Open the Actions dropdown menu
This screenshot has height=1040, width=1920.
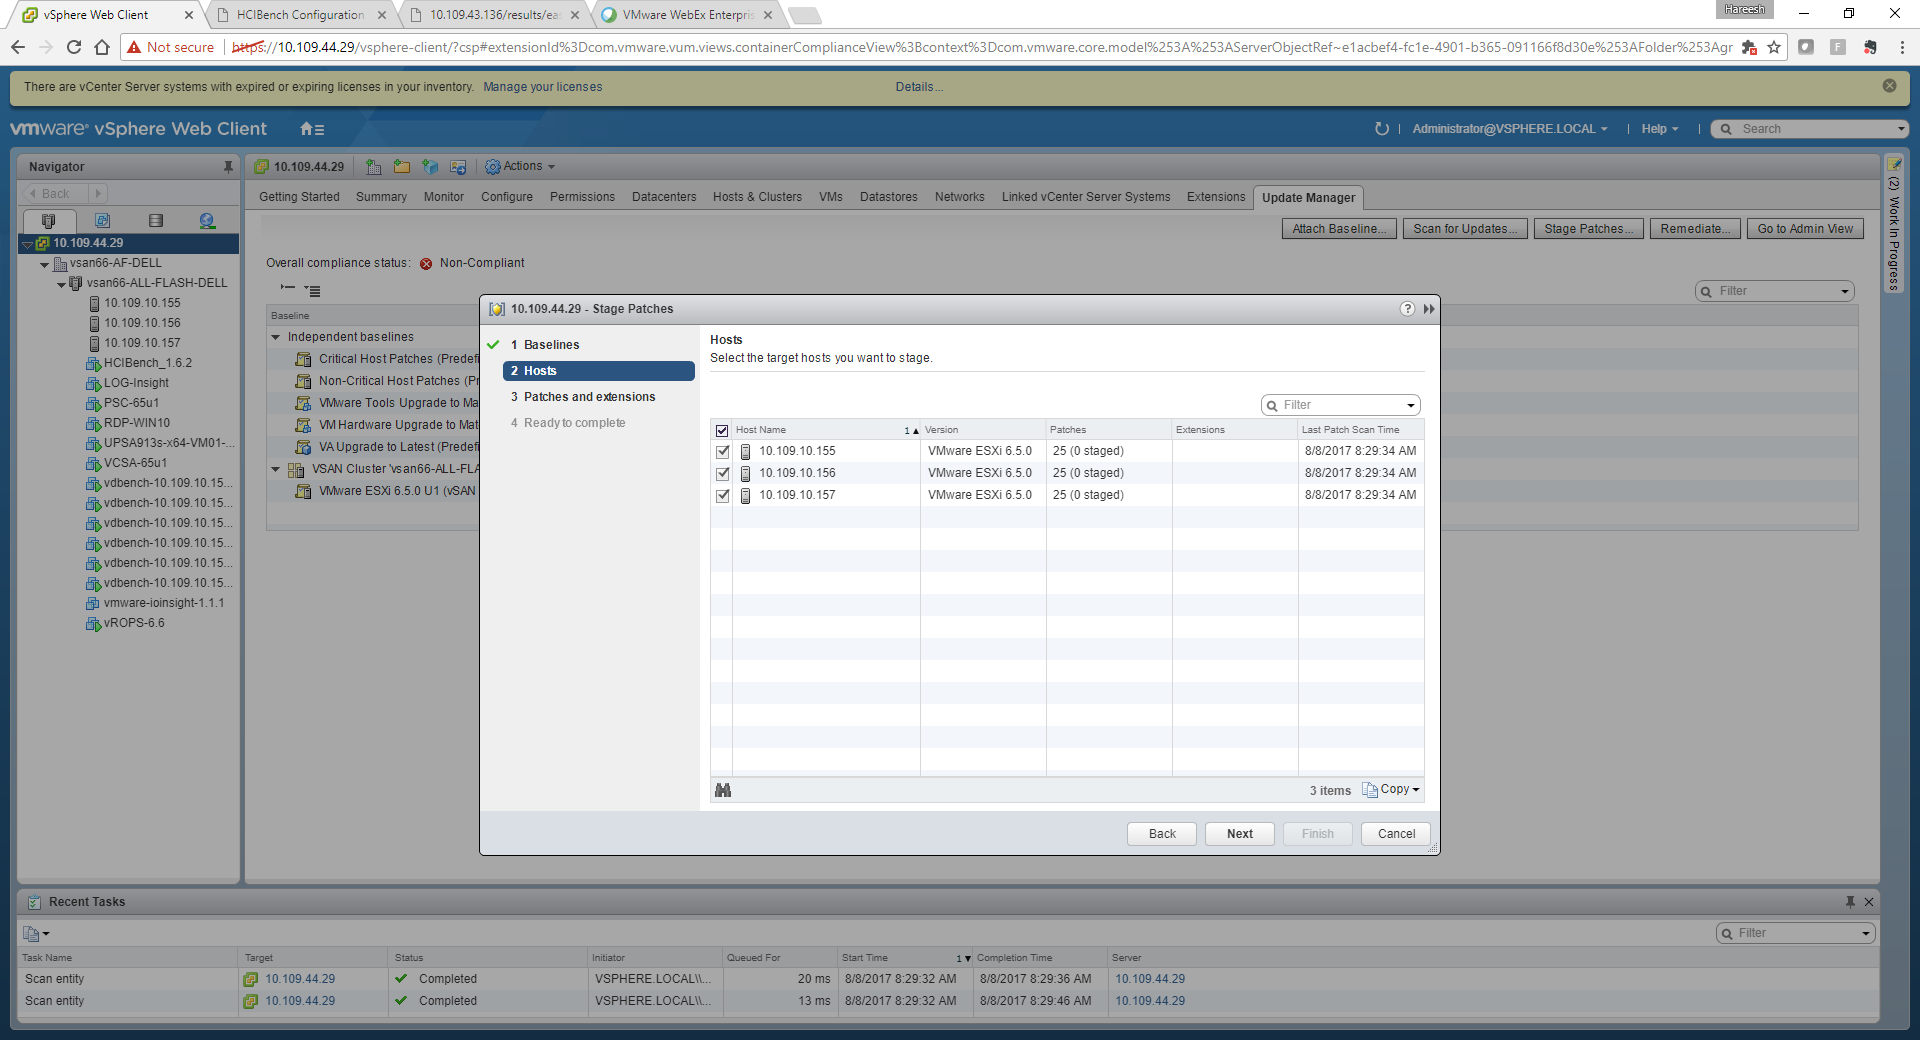520,167
